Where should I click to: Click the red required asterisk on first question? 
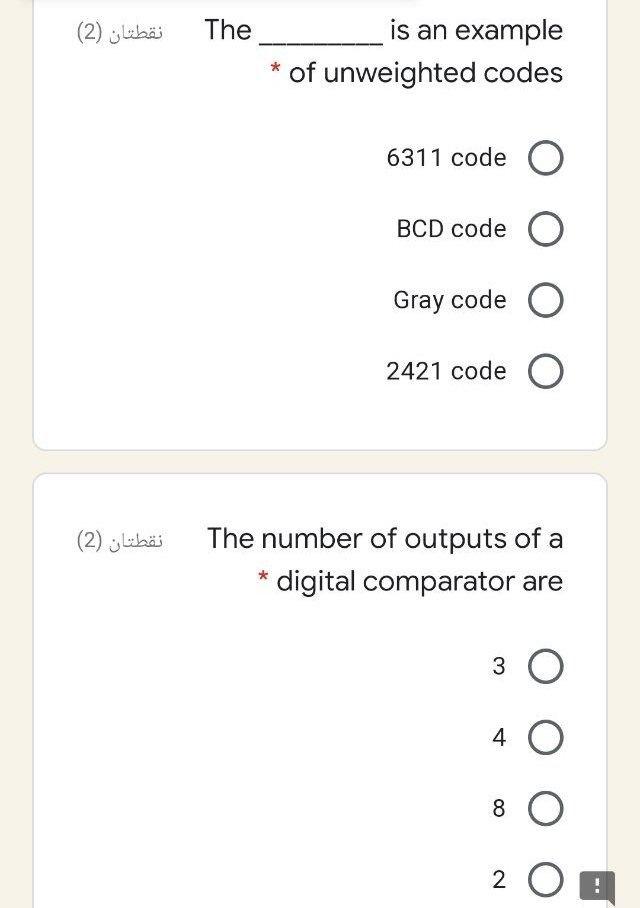(x=273, y=71)
